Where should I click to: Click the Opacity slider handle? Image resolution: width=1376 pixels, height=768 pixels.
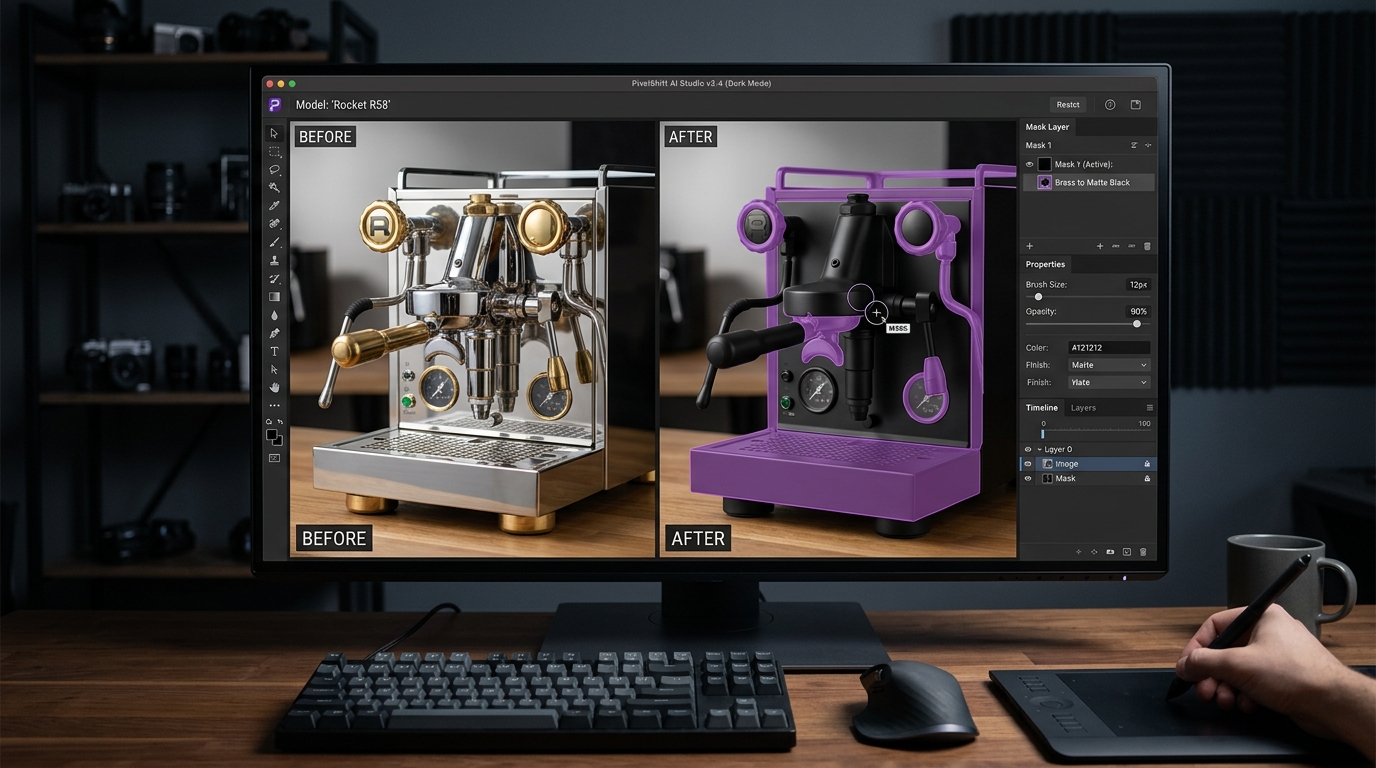tap(1136, 324)
